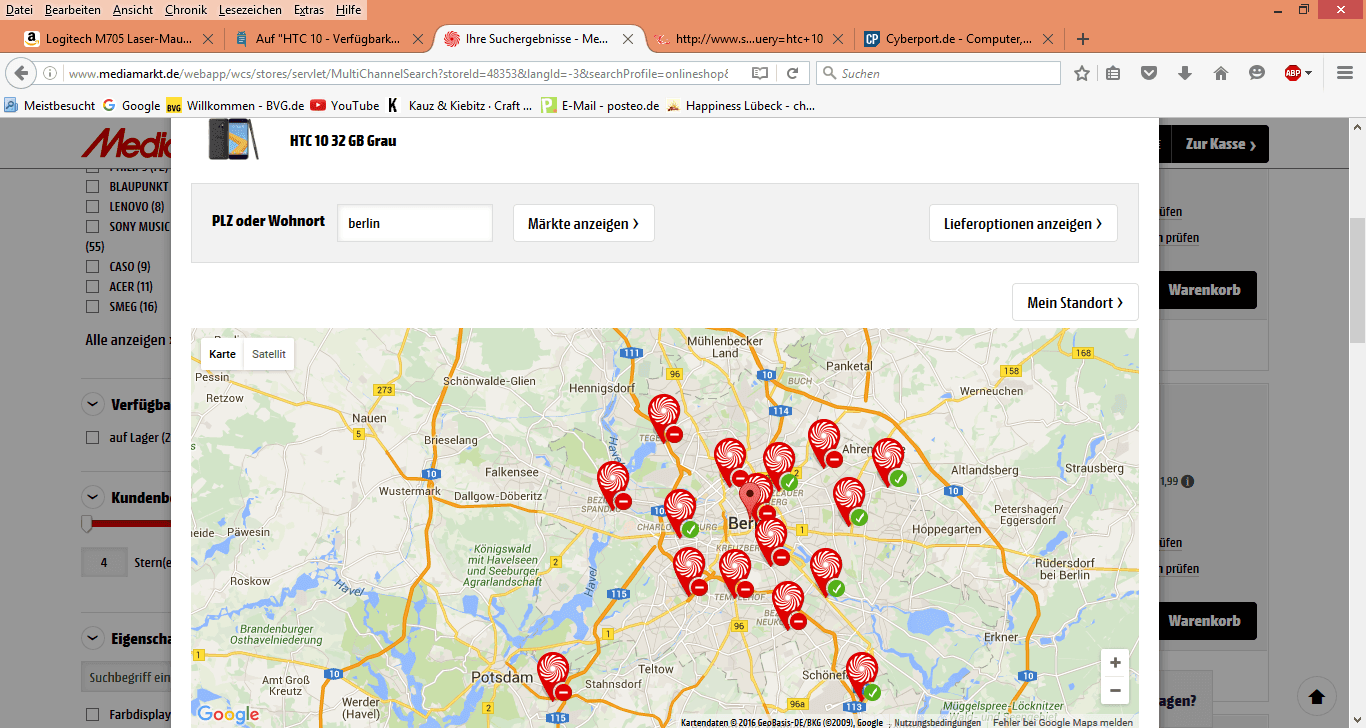This screenshot has height=728, width=1366.
Task: Open the Chronik menu
Action: click(186, 9)
